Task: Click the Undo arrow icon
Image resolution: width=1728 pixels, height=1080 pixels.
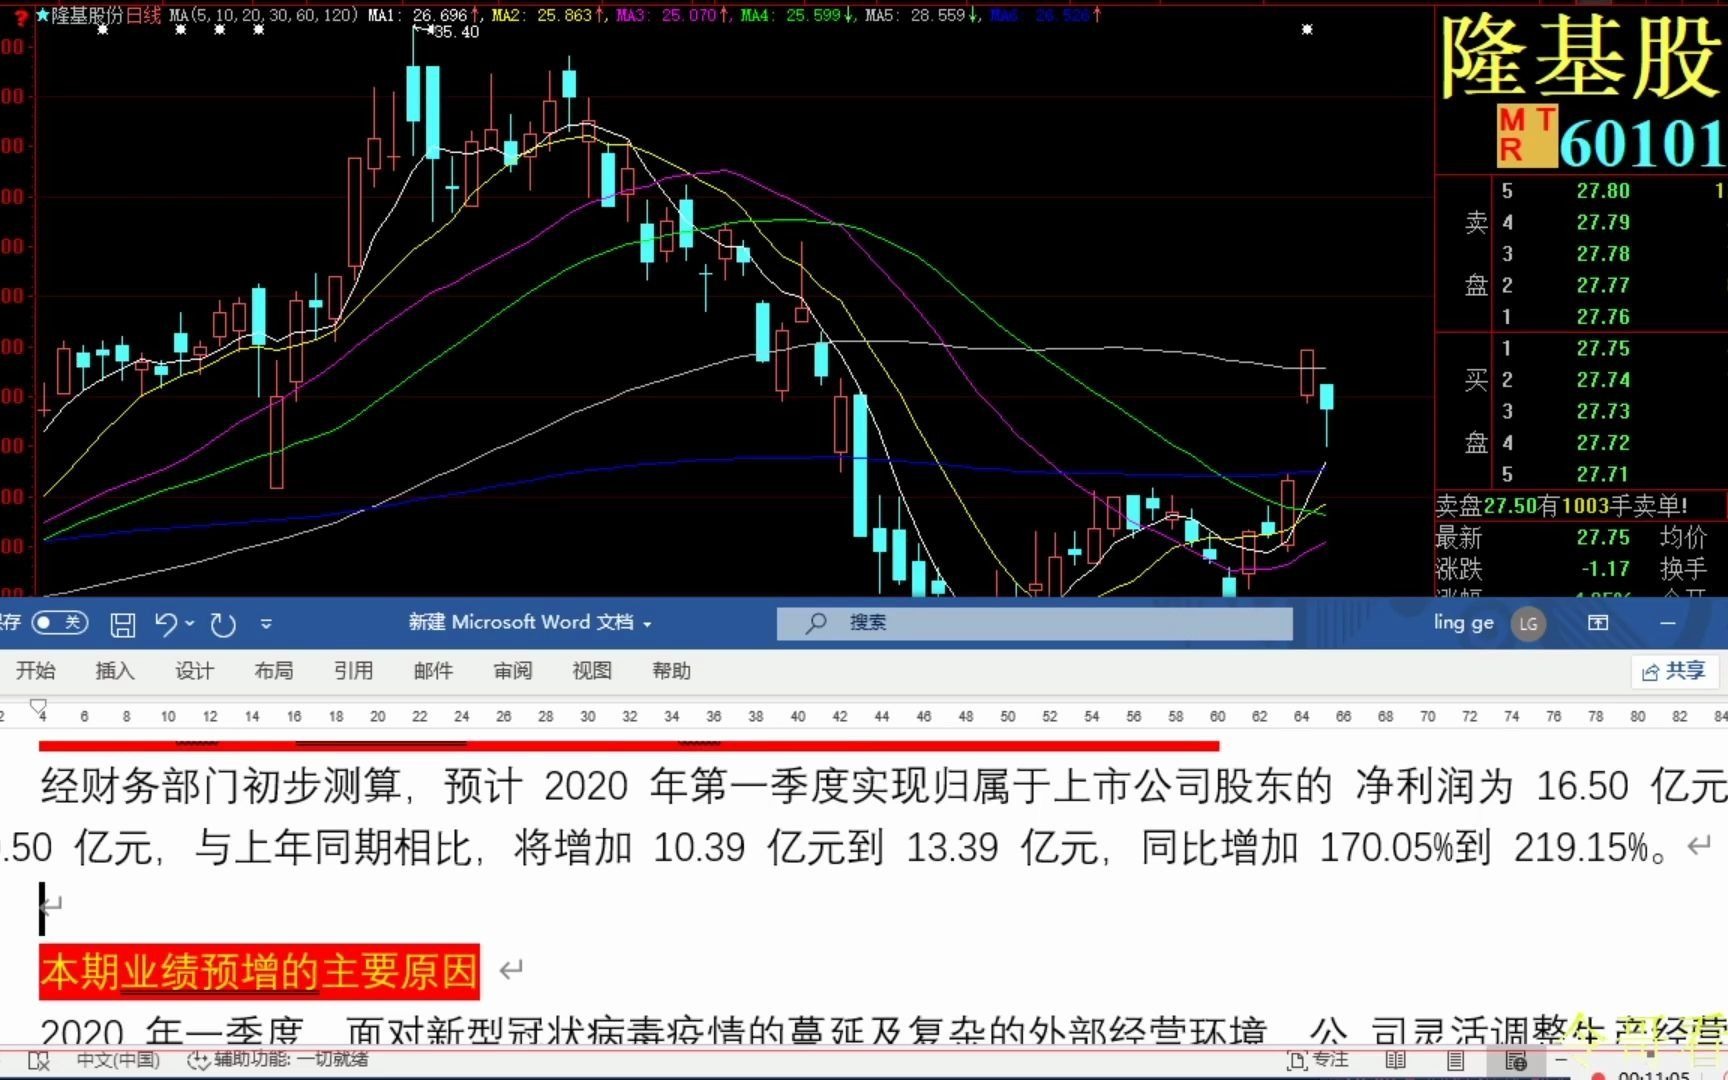Action: 165,624
